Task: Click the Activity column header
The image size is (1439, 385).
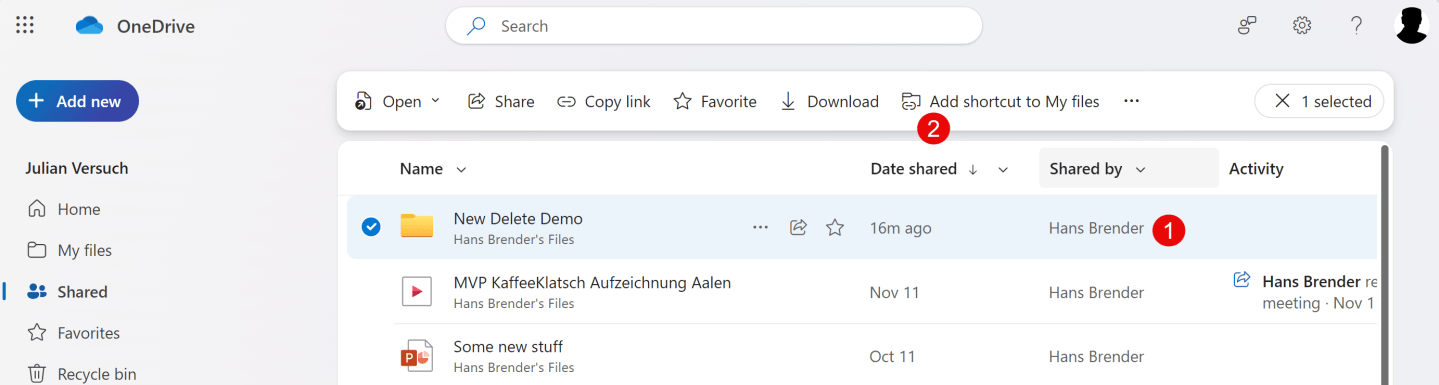Action: [1256, 169]
